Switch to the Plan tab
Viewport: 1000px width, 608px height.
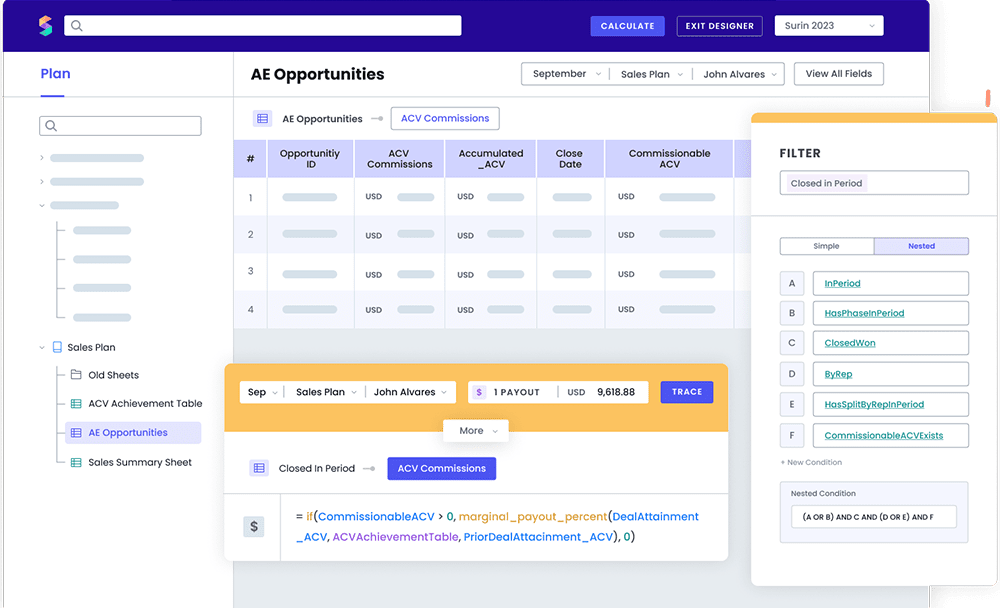click(55, 73)
